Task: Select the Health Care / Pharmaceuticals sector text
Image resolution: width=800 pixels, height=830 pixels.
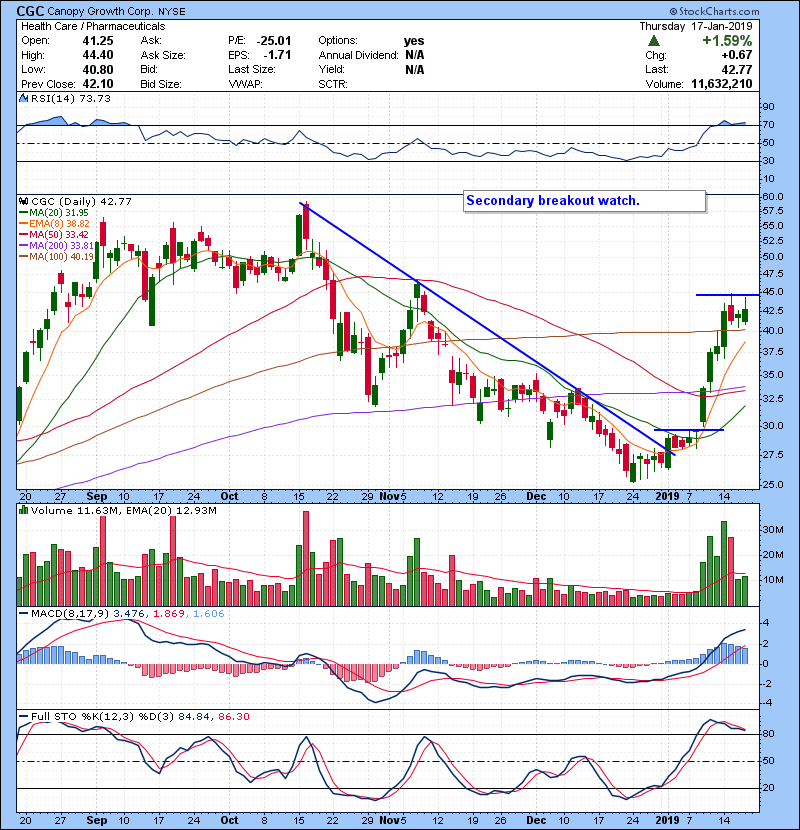Action: click(93, 26)
